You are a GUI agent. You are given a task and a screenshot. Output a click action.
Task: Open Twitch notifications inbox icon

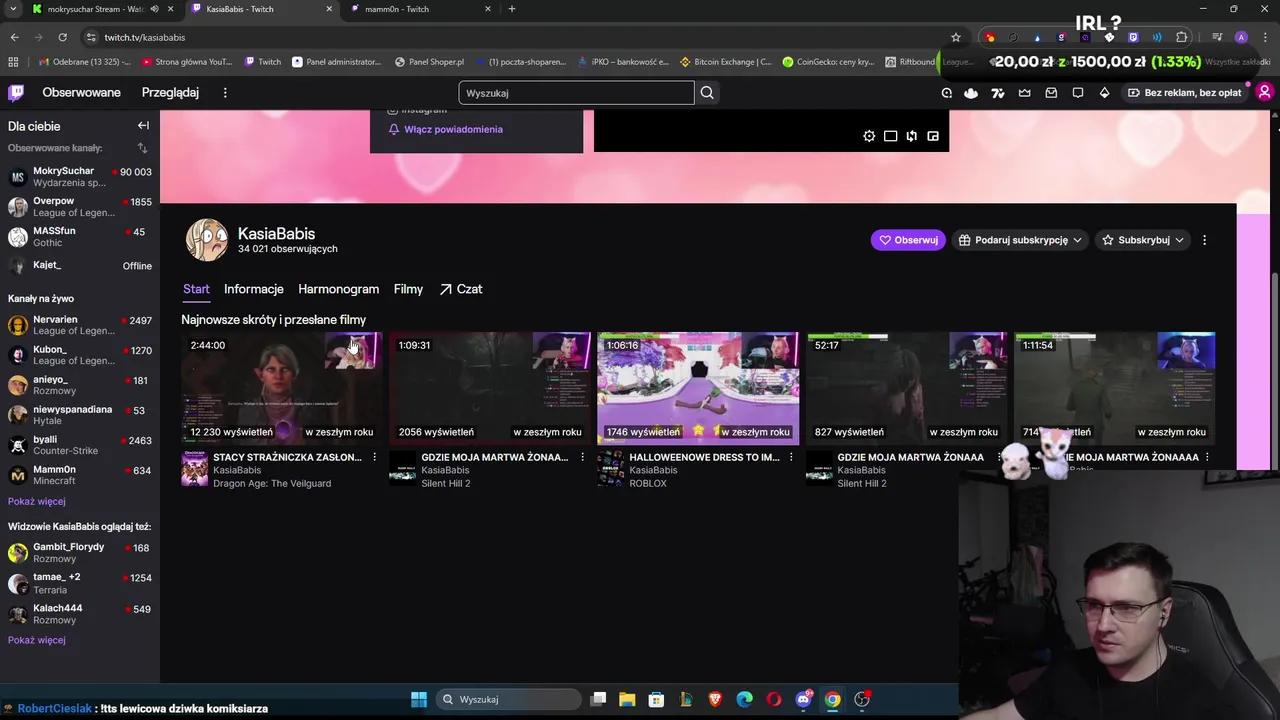click(1051, 93)
